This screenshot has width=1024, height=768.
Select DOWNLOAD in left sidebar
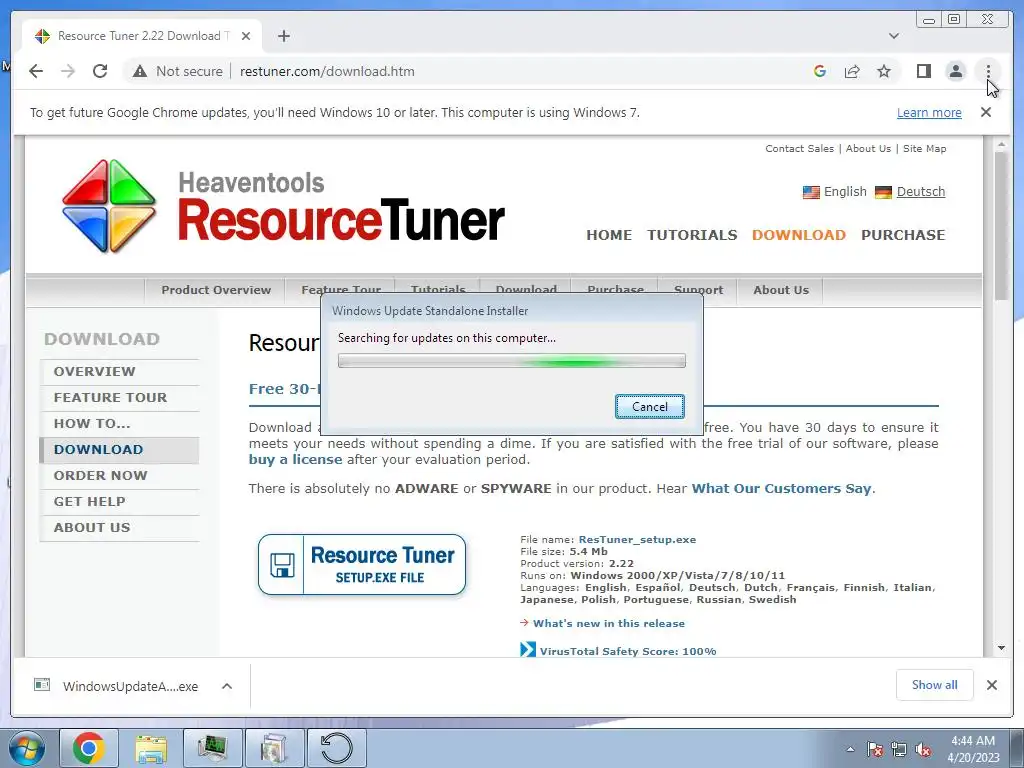coord(120,450)
